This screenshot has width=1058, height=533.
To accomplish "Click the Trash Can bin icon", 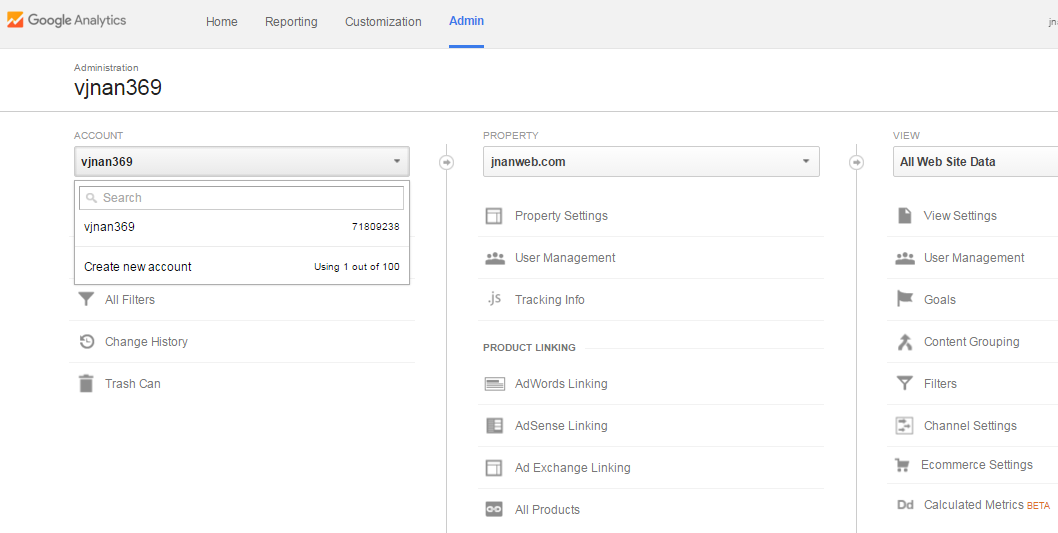I will [x=86, y=383].
